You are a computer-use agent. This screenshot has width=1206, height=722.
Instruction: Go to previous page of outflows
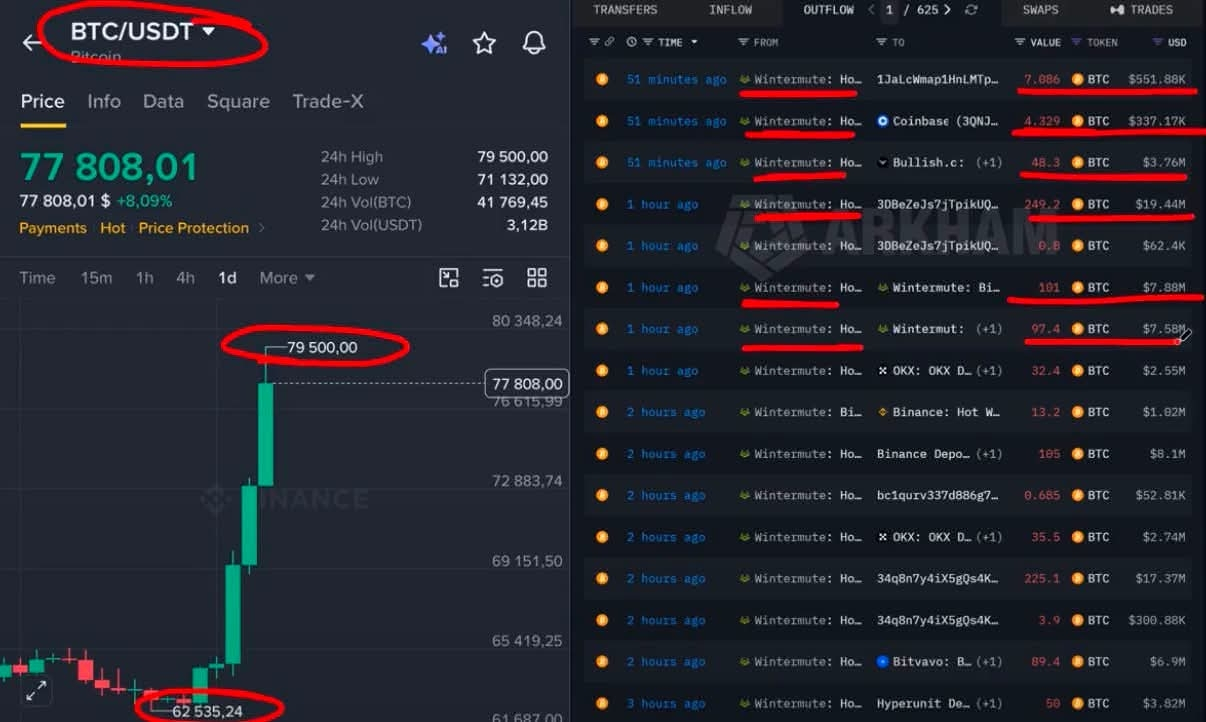click(871, 10)
